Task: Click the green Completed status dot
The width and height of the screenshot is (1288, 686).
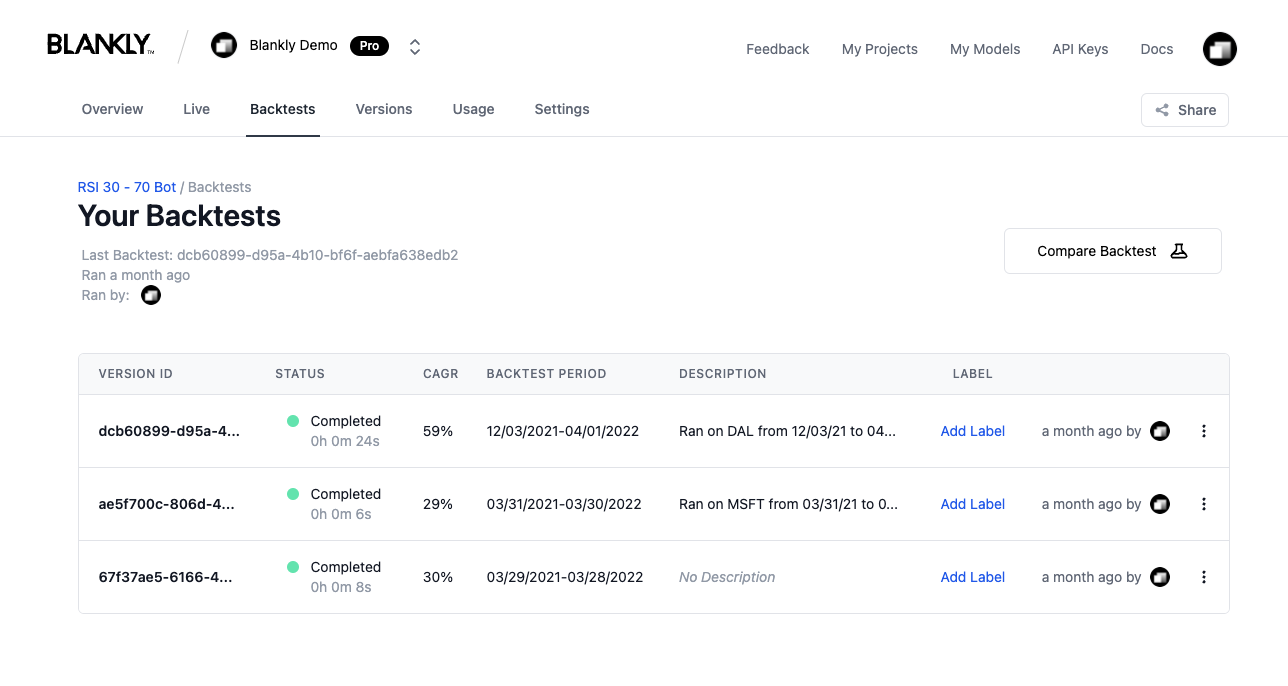Action: (x=292, y=421)
